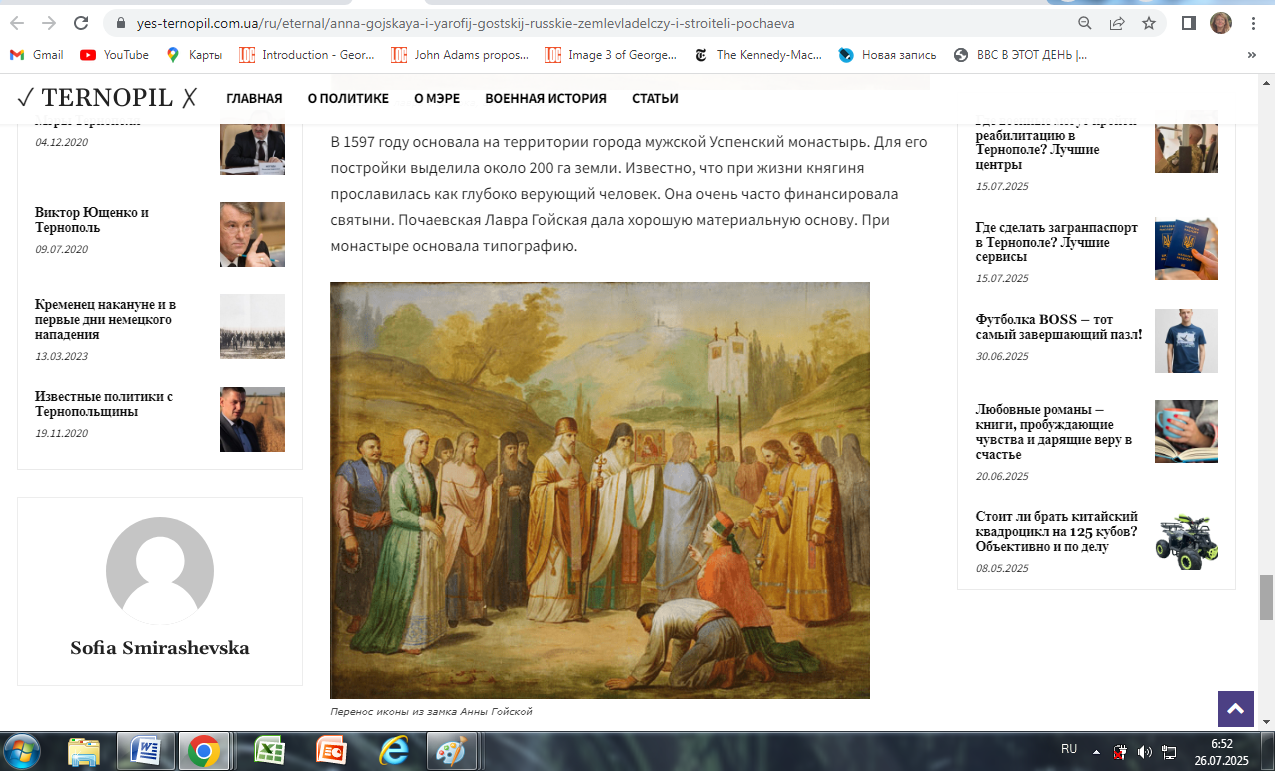The height and width of the screenshot is (779, 1275).
Task: Open the О ПОЛИТИКЕ menu item
Action: (x=348, y=98)
